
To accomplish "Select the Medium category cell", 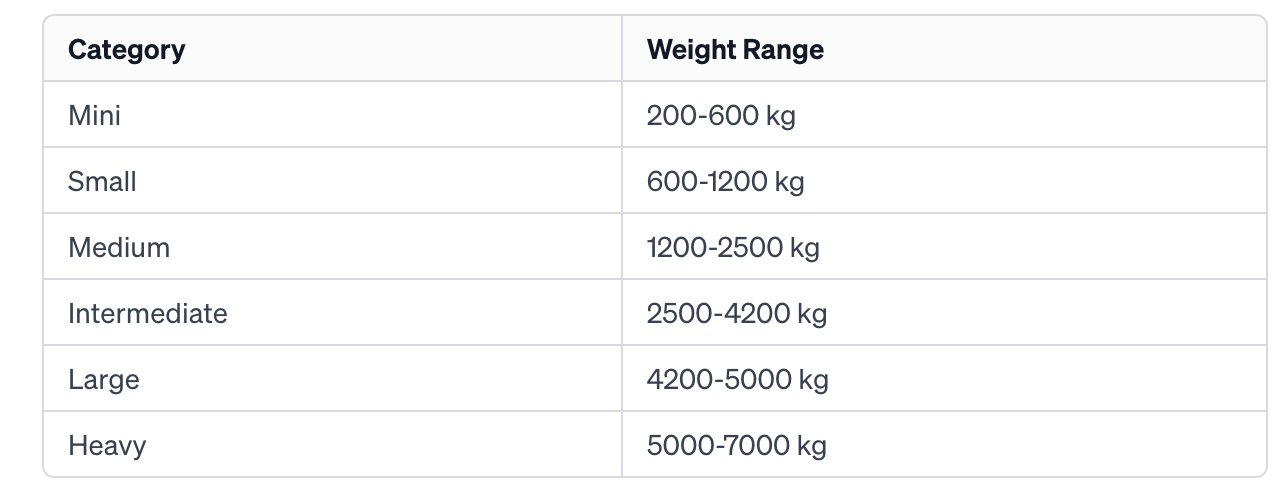I will 332,247.
